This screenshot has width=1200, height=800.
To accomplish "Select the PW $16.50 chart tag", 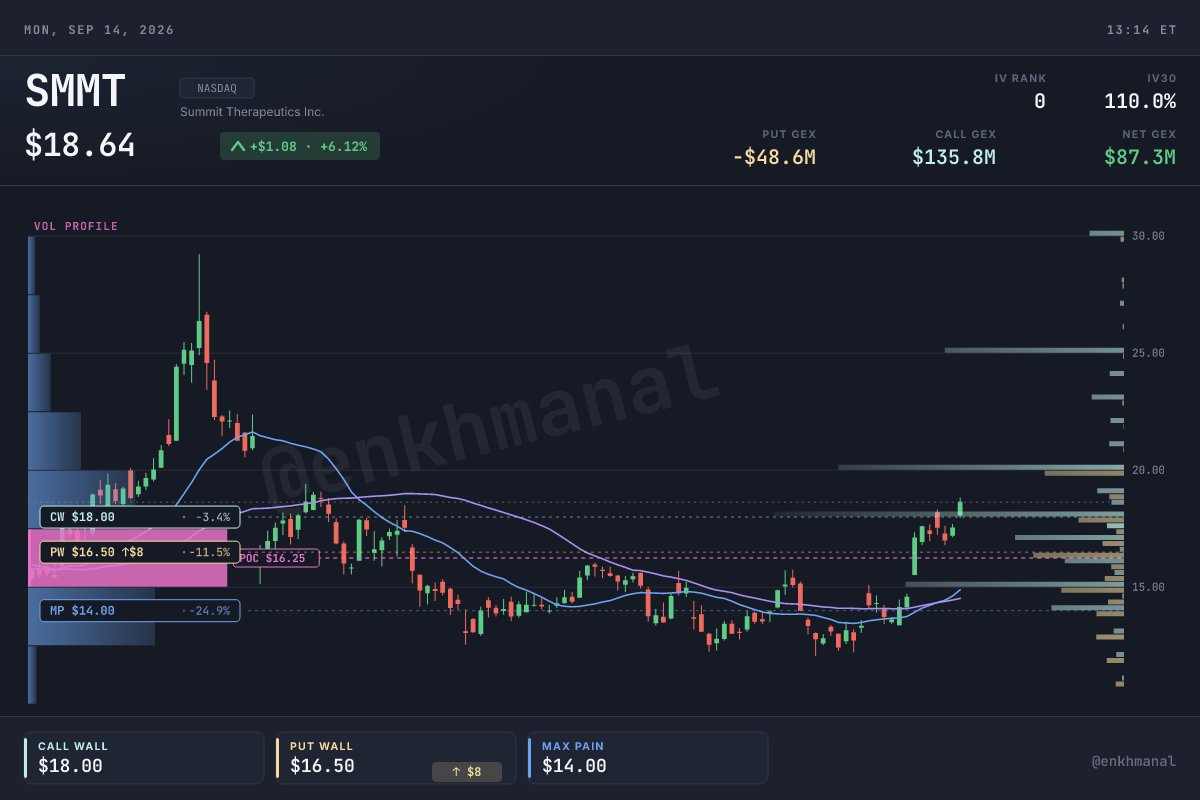I will point(140,552).
